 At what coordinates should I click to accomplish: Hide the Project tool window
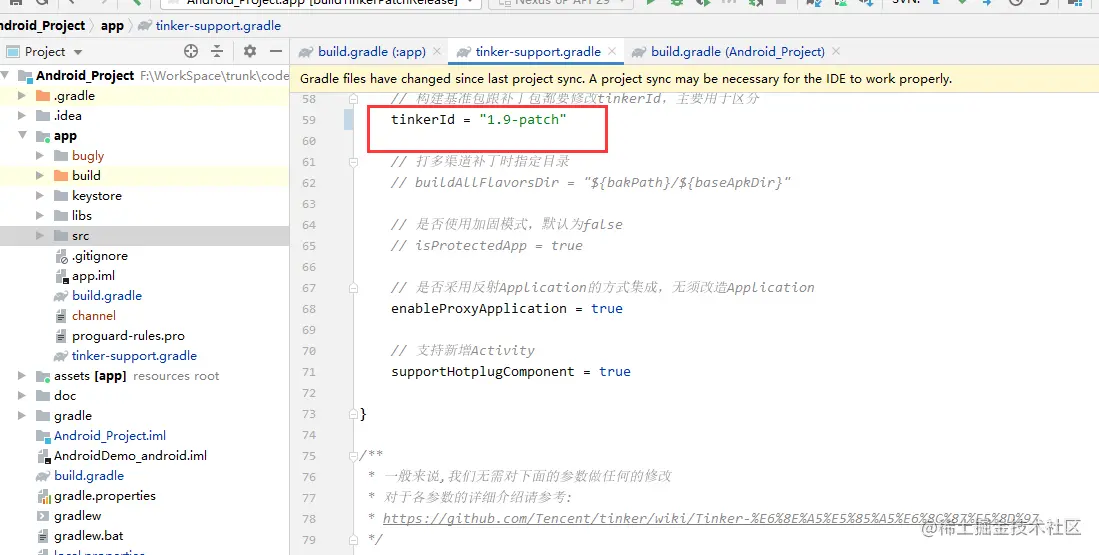coord(276,51)
